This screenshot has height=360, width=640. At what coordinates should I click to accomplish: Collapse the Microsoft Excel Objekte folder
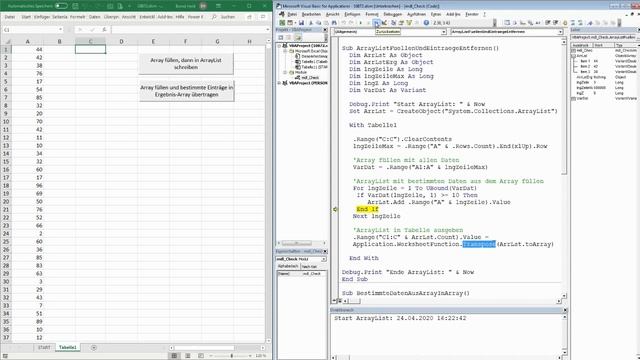(286, 51)
